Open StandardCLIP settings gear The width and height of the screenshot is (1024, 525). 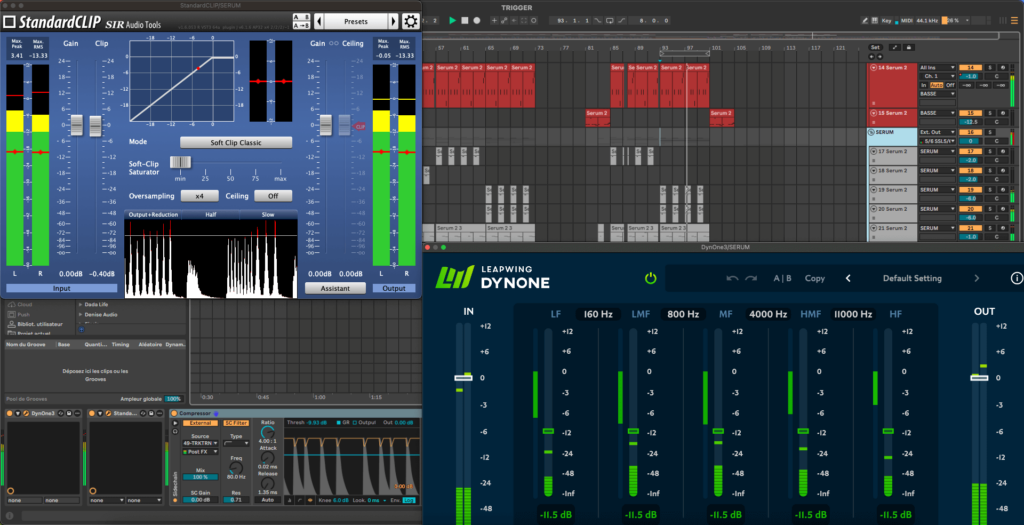(410, 22)
